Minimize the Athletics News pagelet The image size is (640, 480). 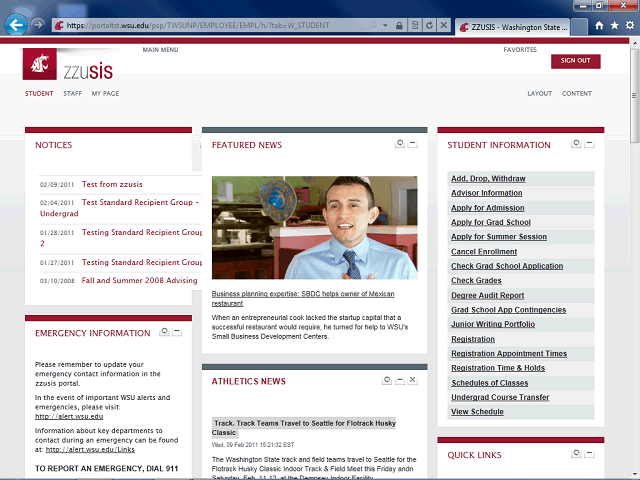click(x=400, y=380)
